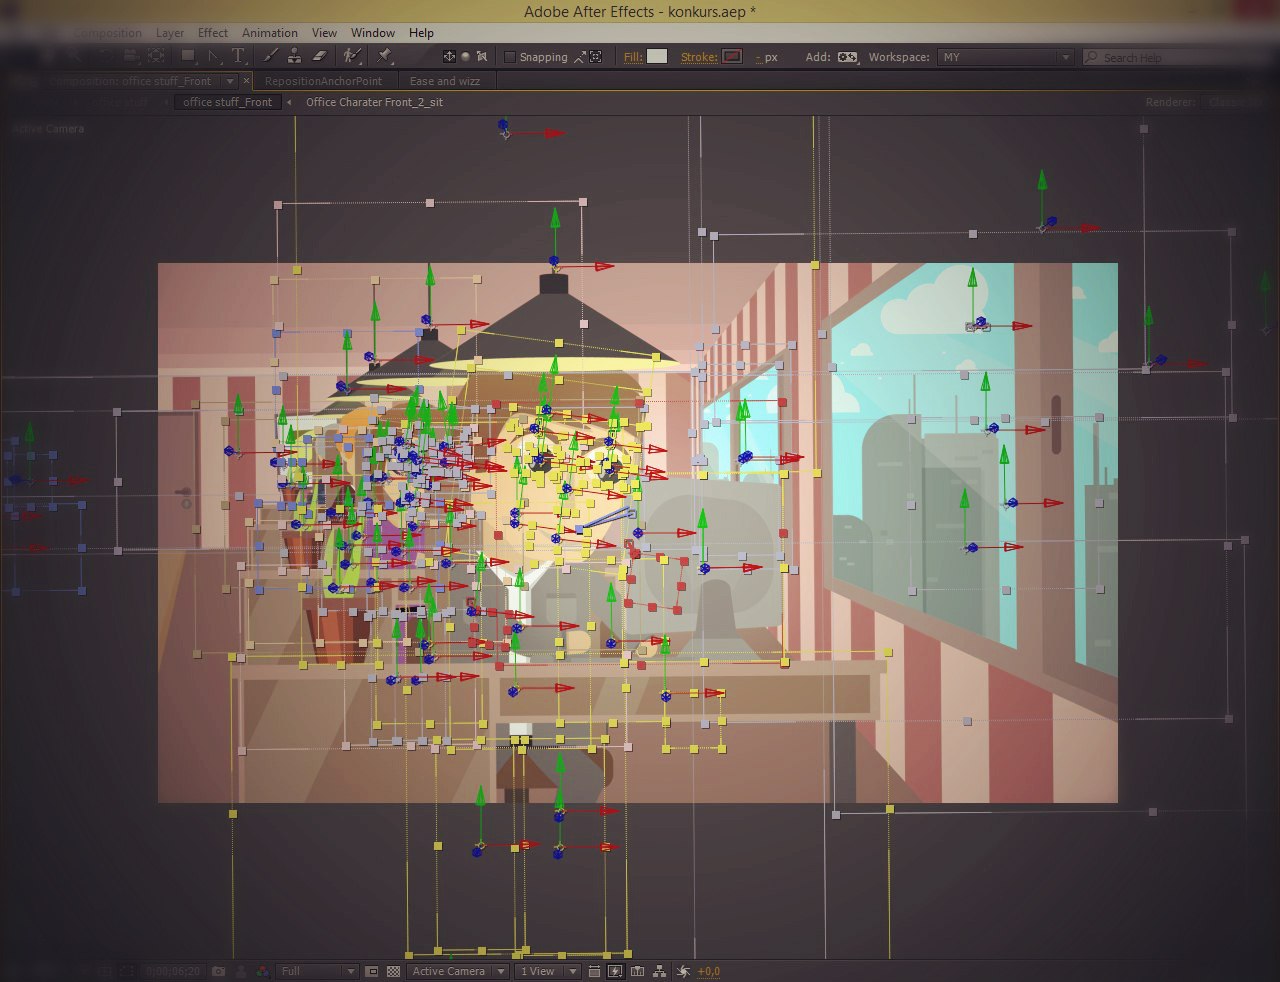
Task: Click the Stroke color swatch
Action: point(732,57)
